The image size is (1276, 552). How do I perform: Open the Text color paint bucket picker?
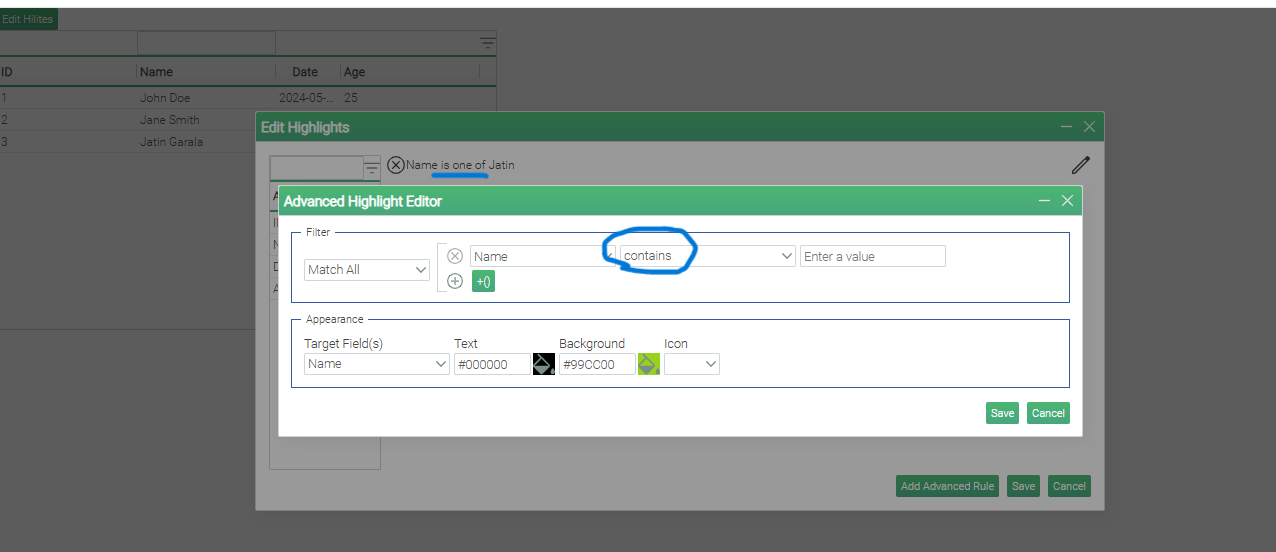click(543, 364)
